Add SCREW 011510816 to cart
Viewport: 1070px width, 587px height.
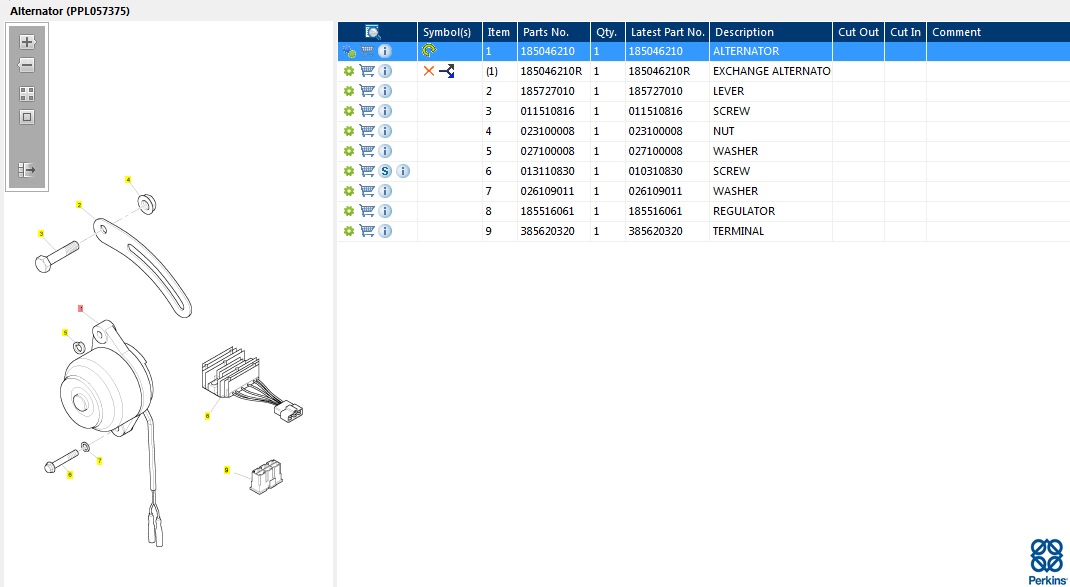pos(367,111)
